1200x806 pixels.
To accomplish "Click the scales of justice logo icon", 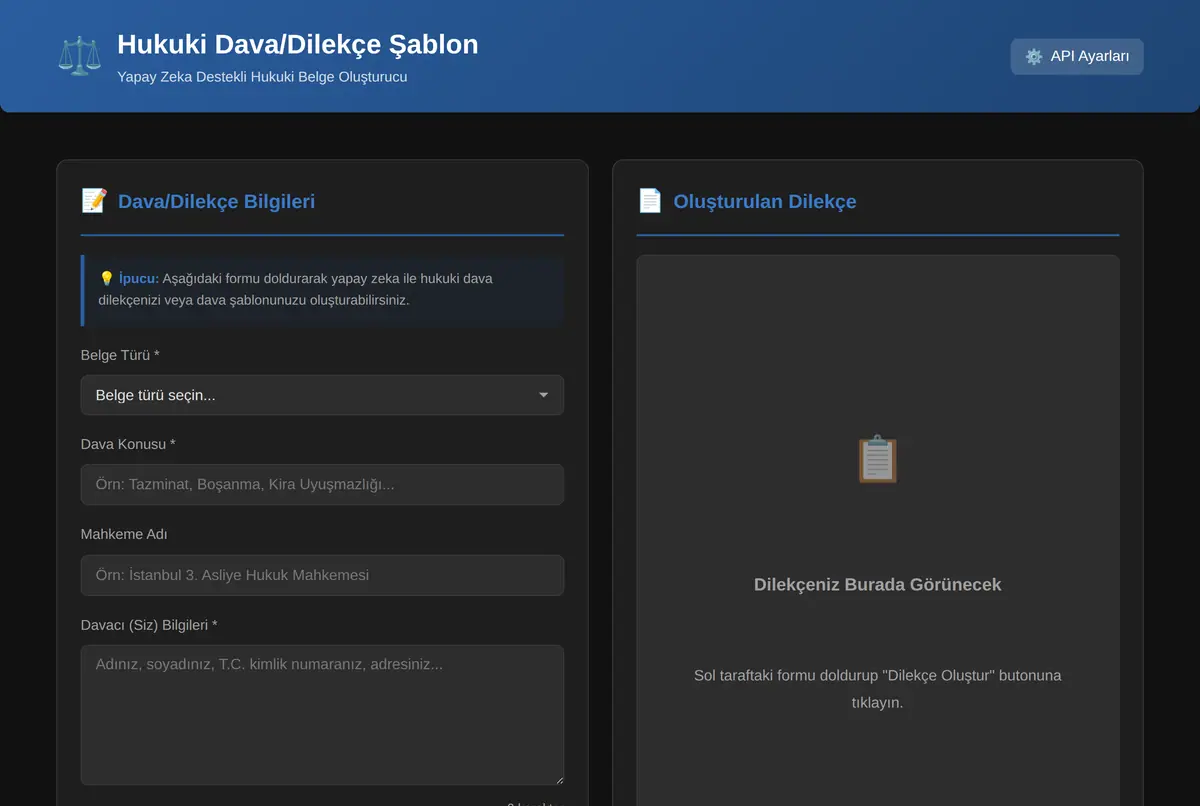I will pos(79,56).
